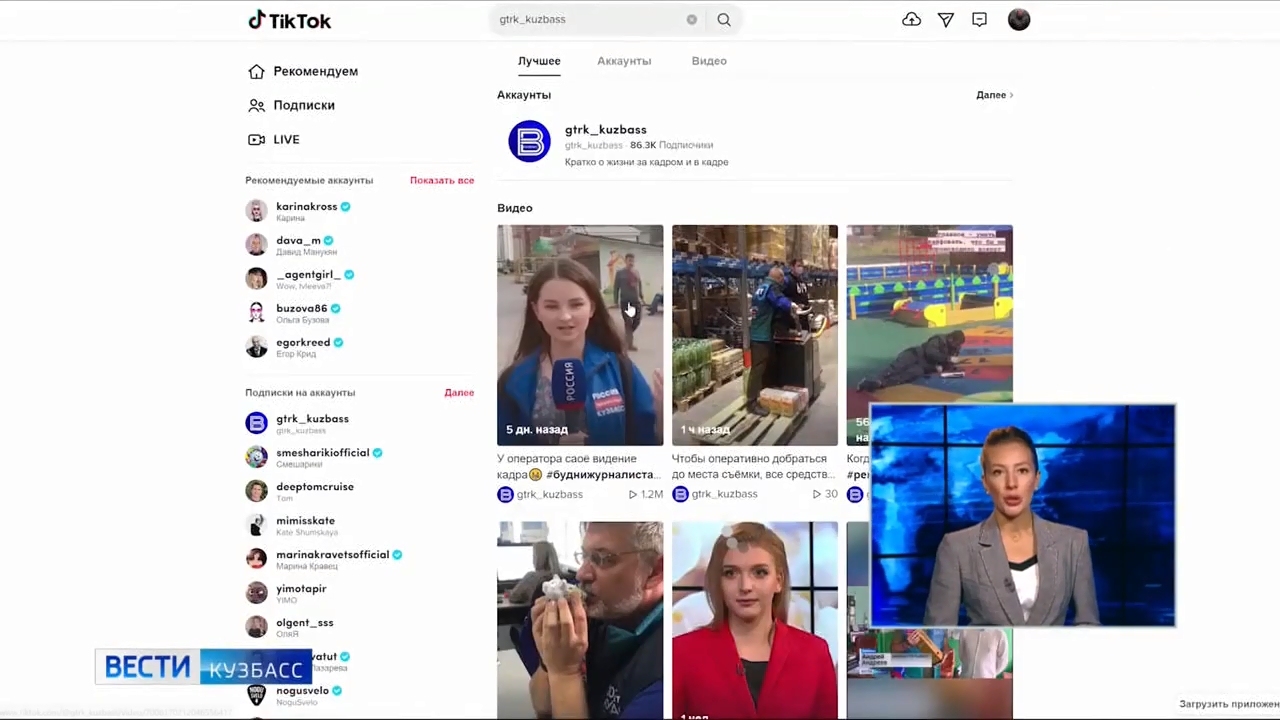Open the profile avatar menu
Viewport: 1280px width, 720px height.
click(x=1018, y=20)
